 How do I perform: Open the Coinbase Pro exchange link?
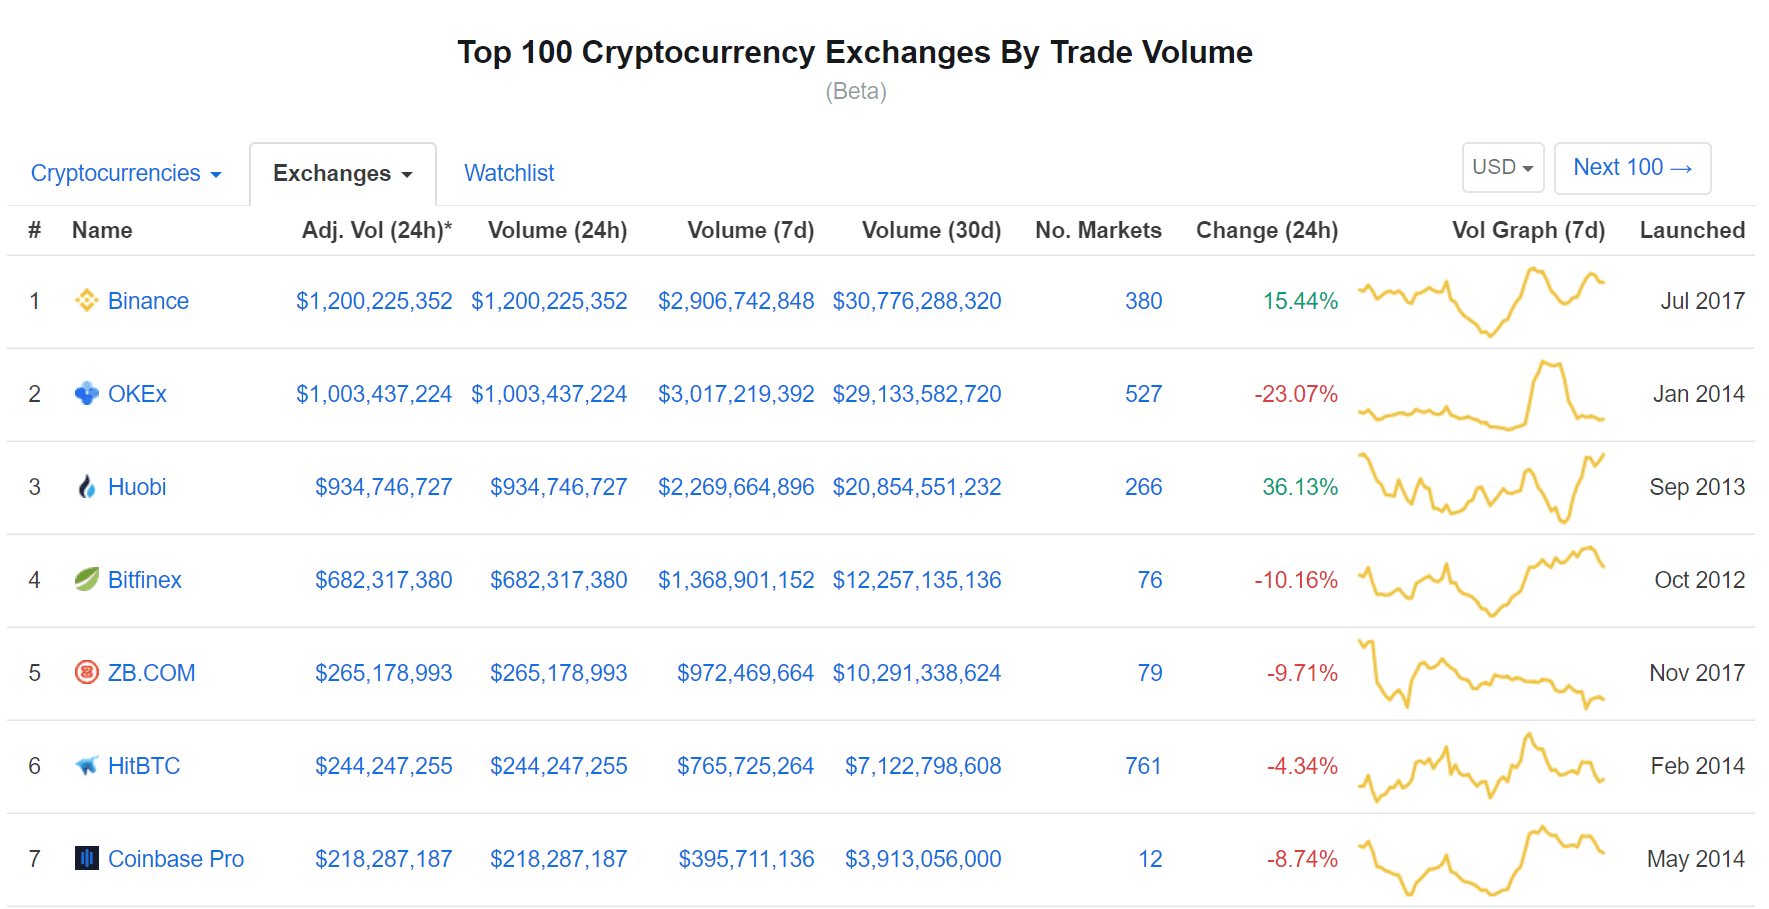click(x=176, y=859)
